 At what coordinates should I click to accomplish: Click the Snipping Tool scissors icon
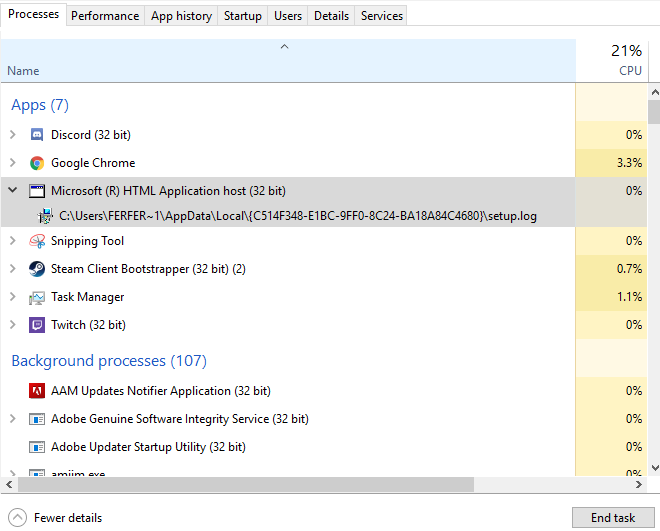(37, 241)
